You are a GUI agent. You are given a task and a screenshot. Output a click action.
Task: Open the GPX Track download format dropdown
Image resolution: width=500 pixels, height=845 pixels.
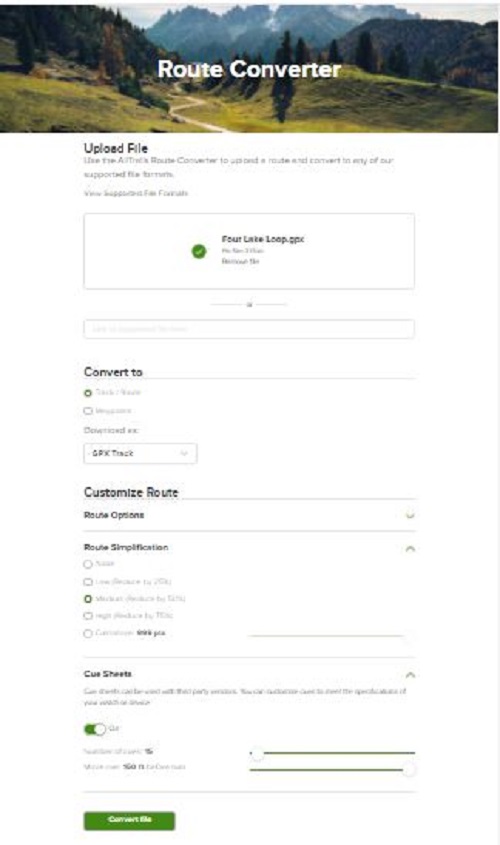140,453
